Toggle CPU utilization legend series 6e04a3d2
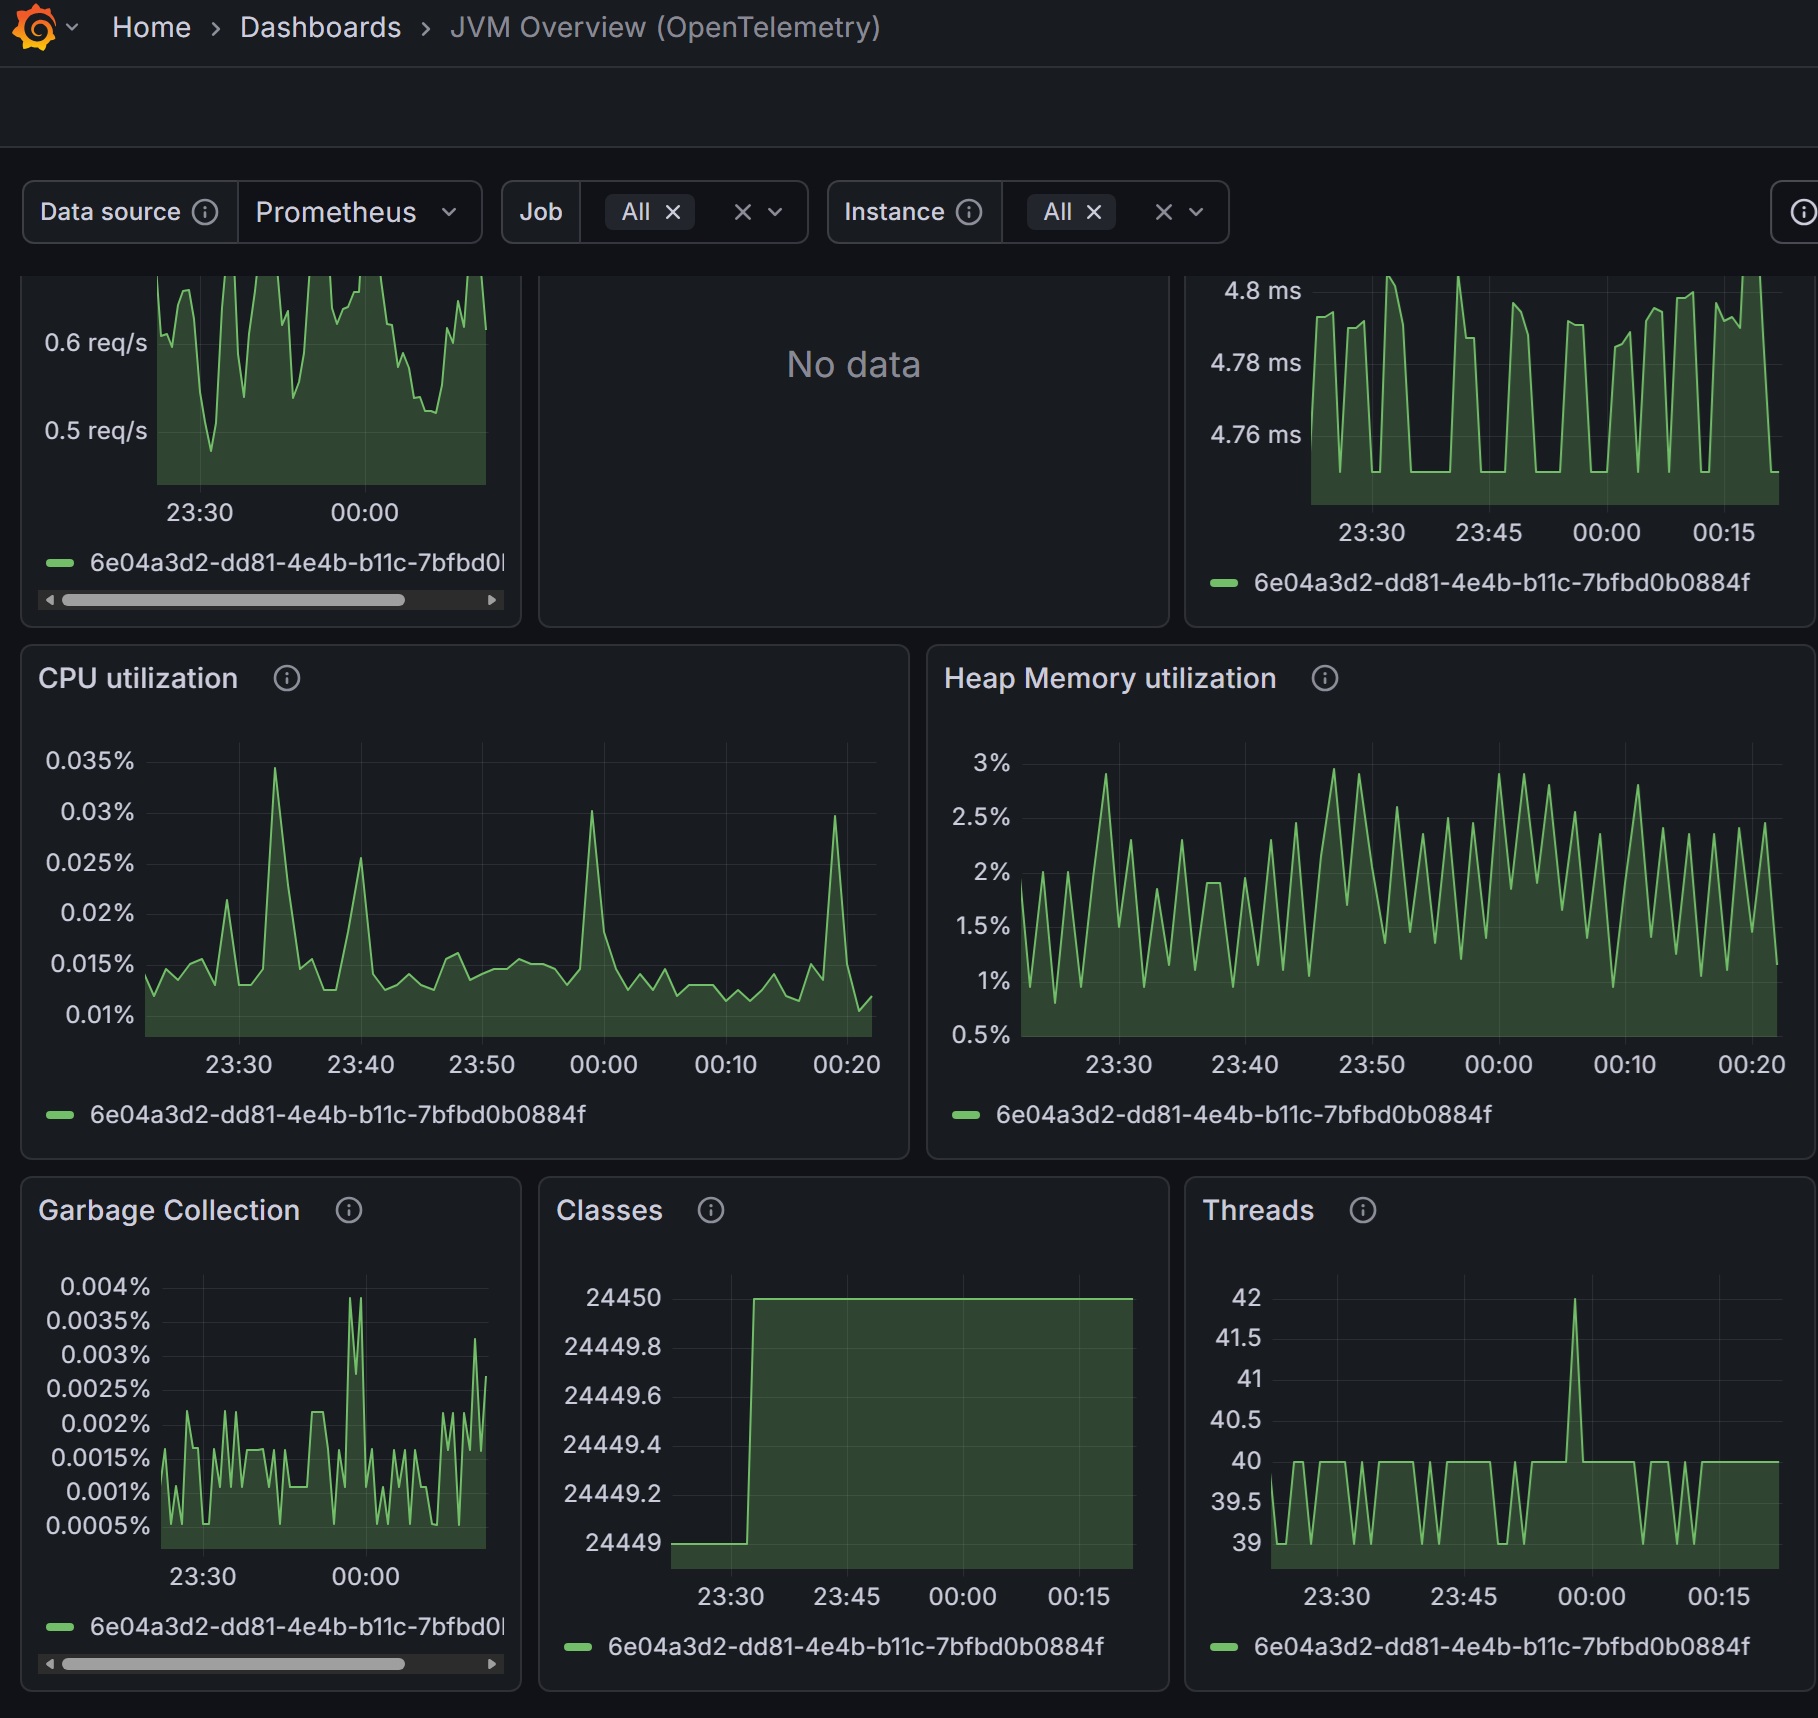The width and height of the screenshot is (1818, 1718). tap(338, 1115)
